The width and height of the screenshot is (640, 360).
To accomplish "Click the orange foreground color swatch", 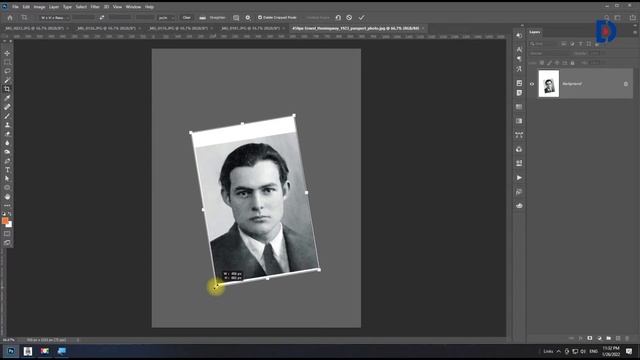I will coord(5,221).
